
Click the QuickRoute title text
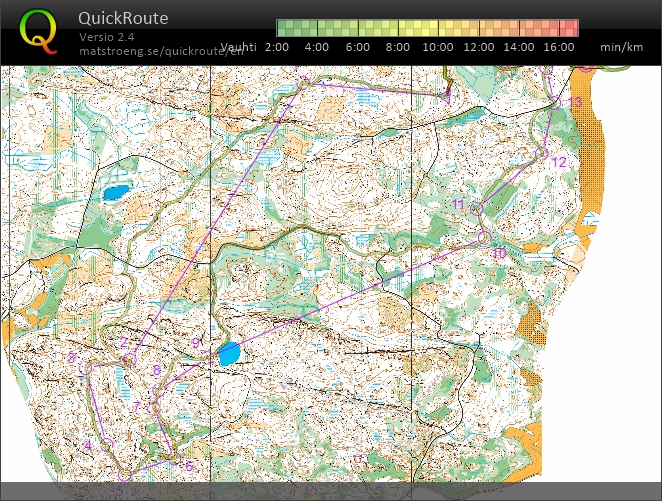click(123, 19)
